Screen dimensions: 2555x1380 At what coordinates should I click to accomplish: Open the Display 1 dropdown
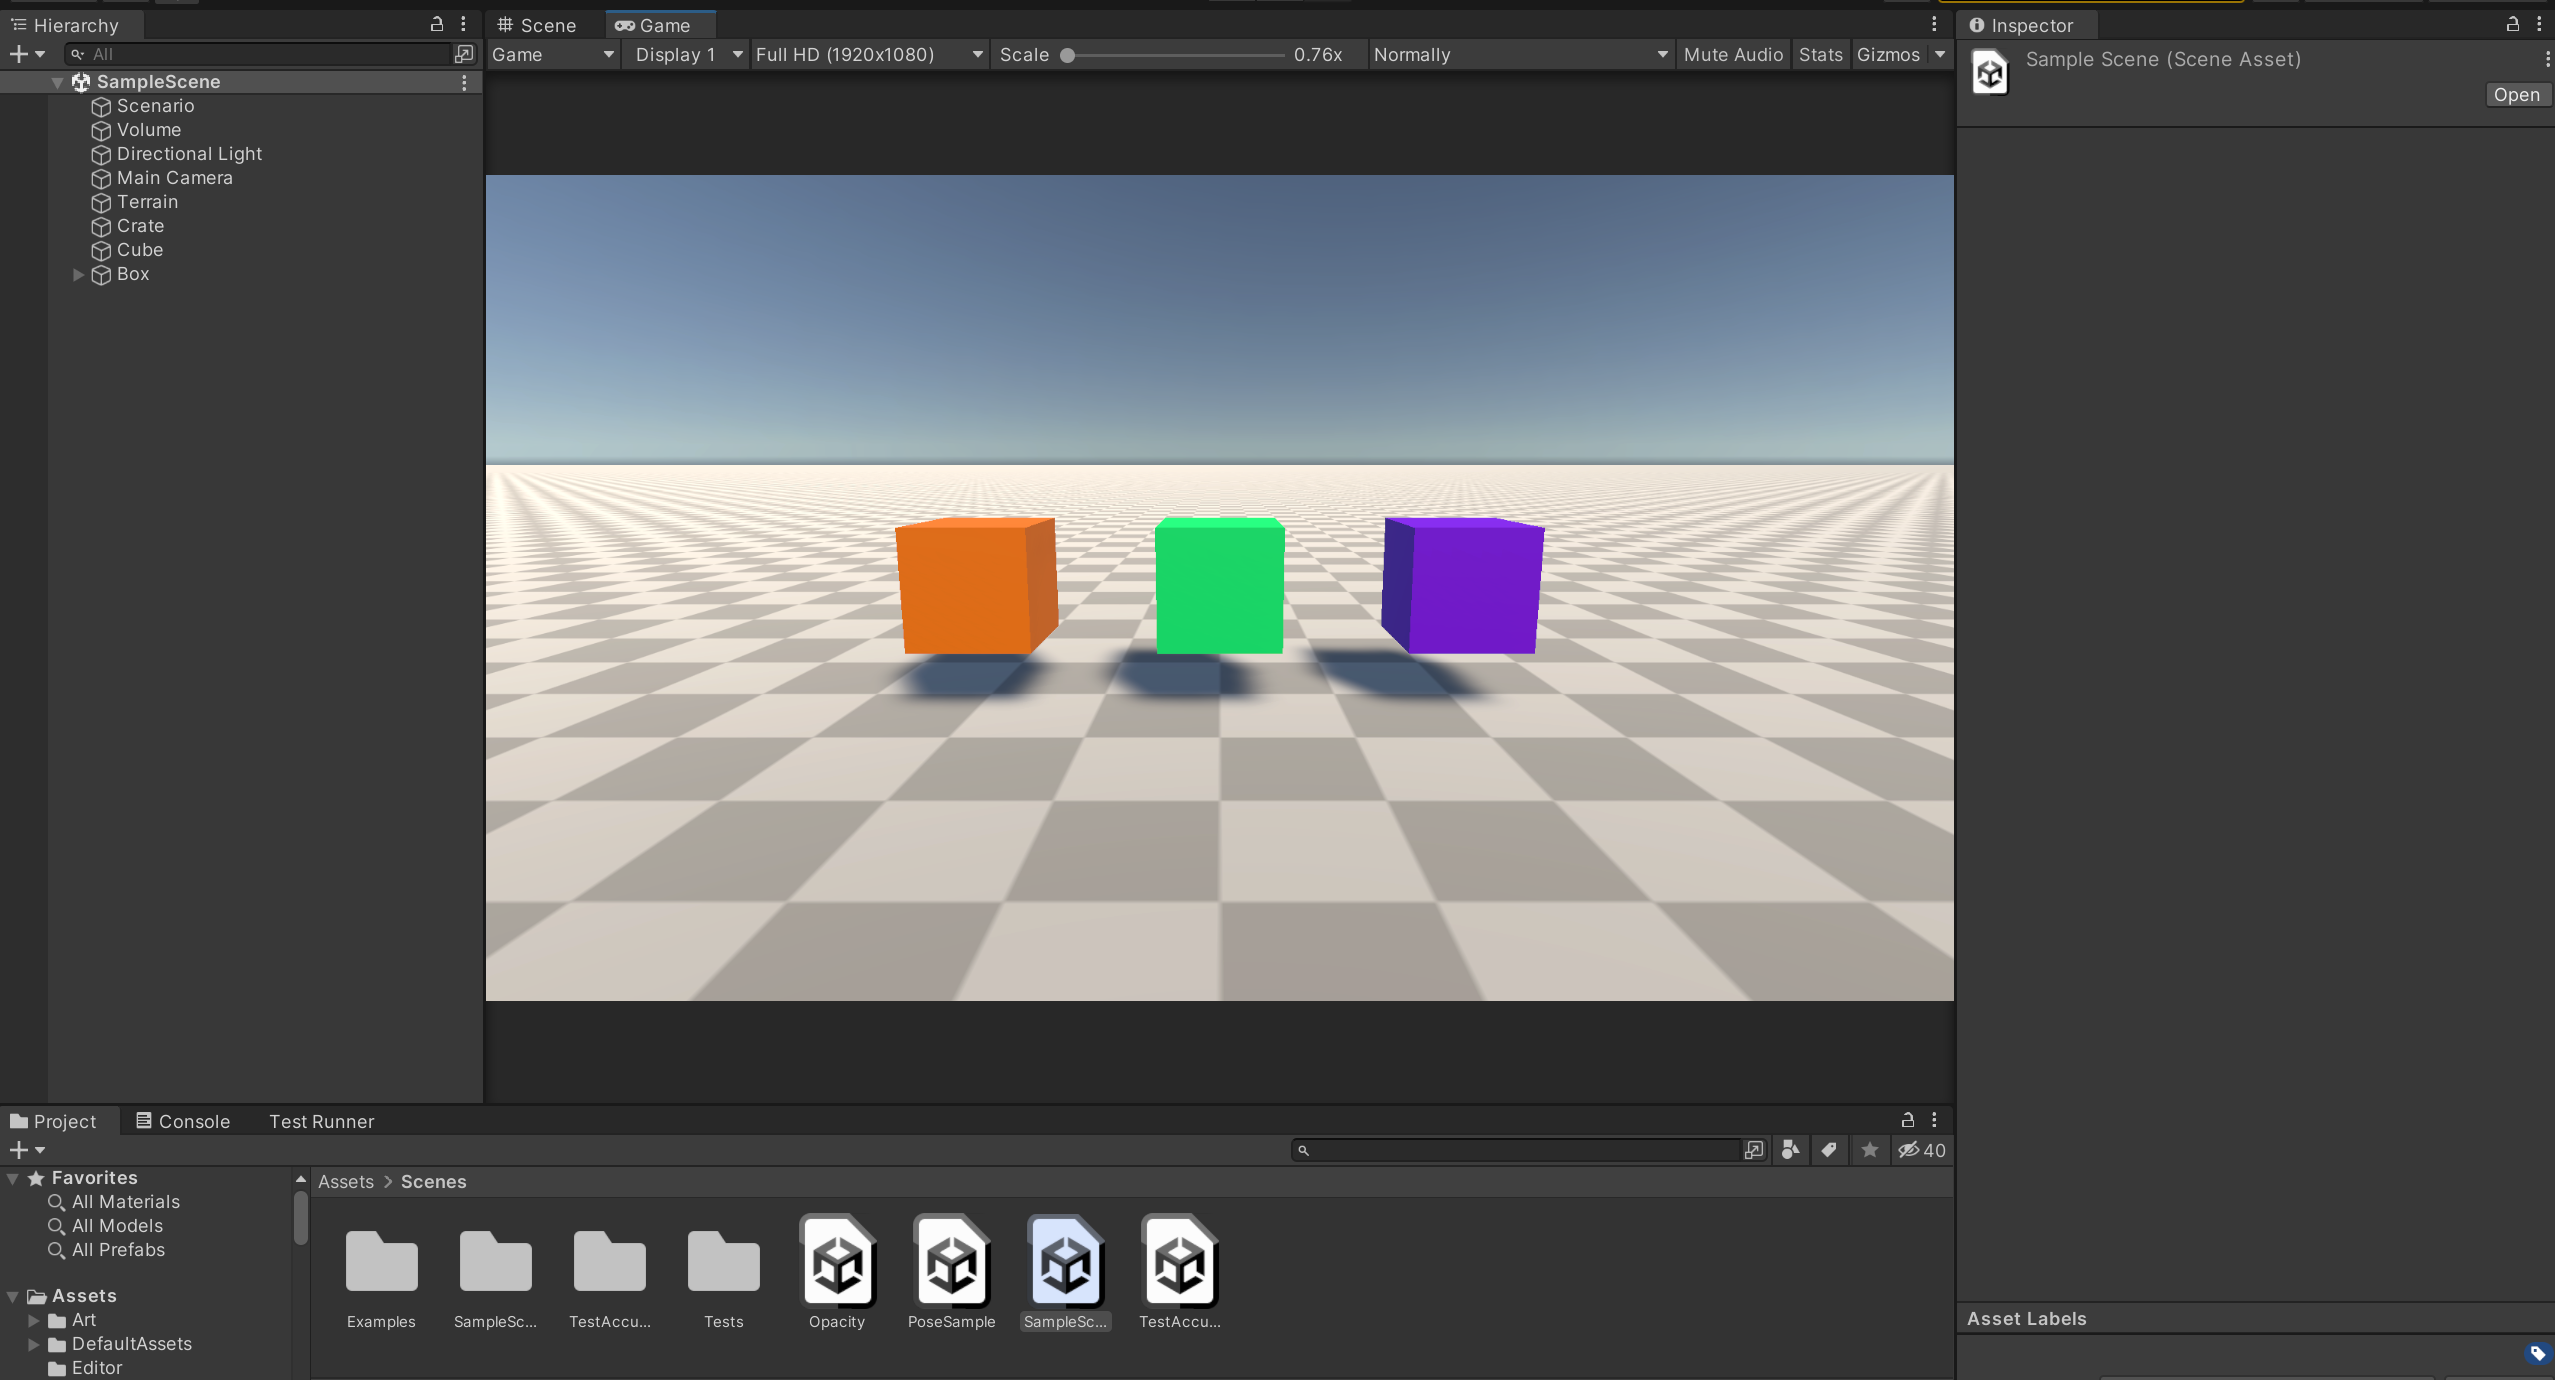pos(688,55)
